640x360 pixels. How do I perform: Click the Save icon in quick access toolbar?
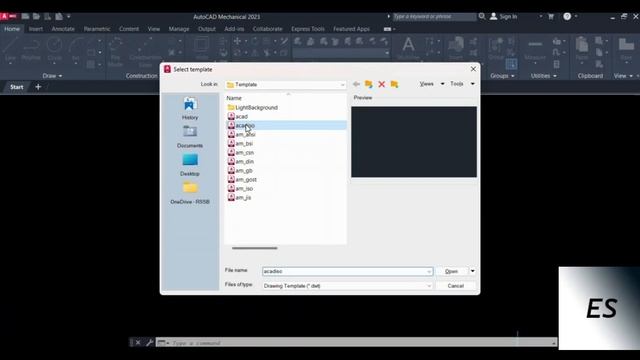coord(48,16)
